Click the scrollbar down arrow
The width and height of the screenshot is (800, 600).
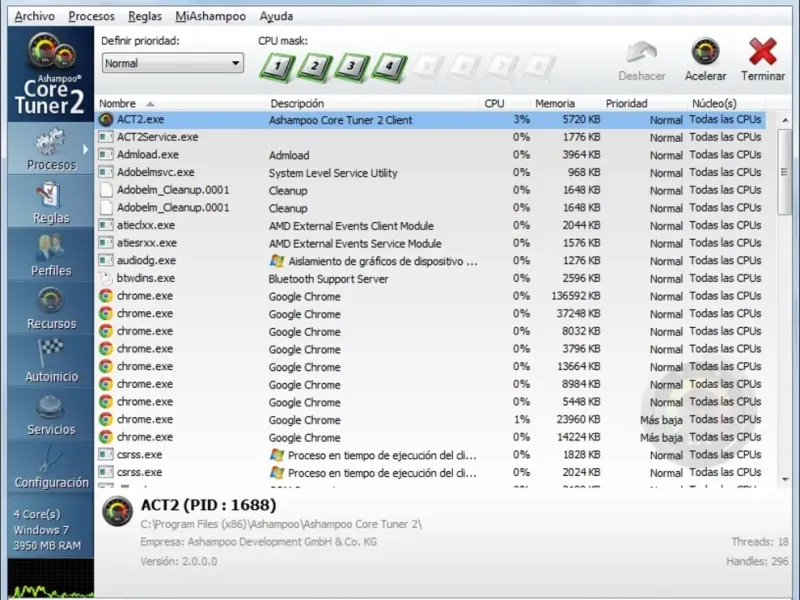(x=785, y=480)
